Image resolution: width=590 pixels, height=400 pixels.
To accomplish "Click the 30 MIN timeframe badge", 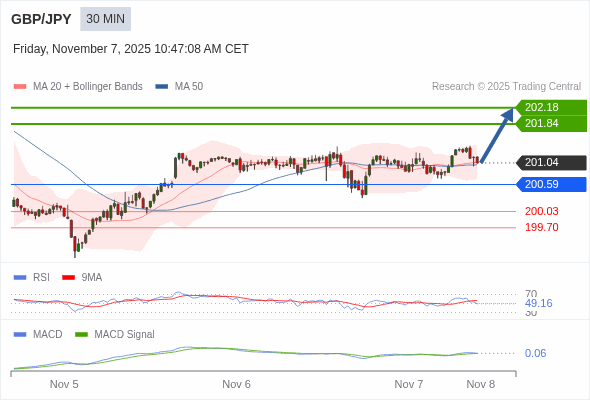I will [x=105, y=19].
